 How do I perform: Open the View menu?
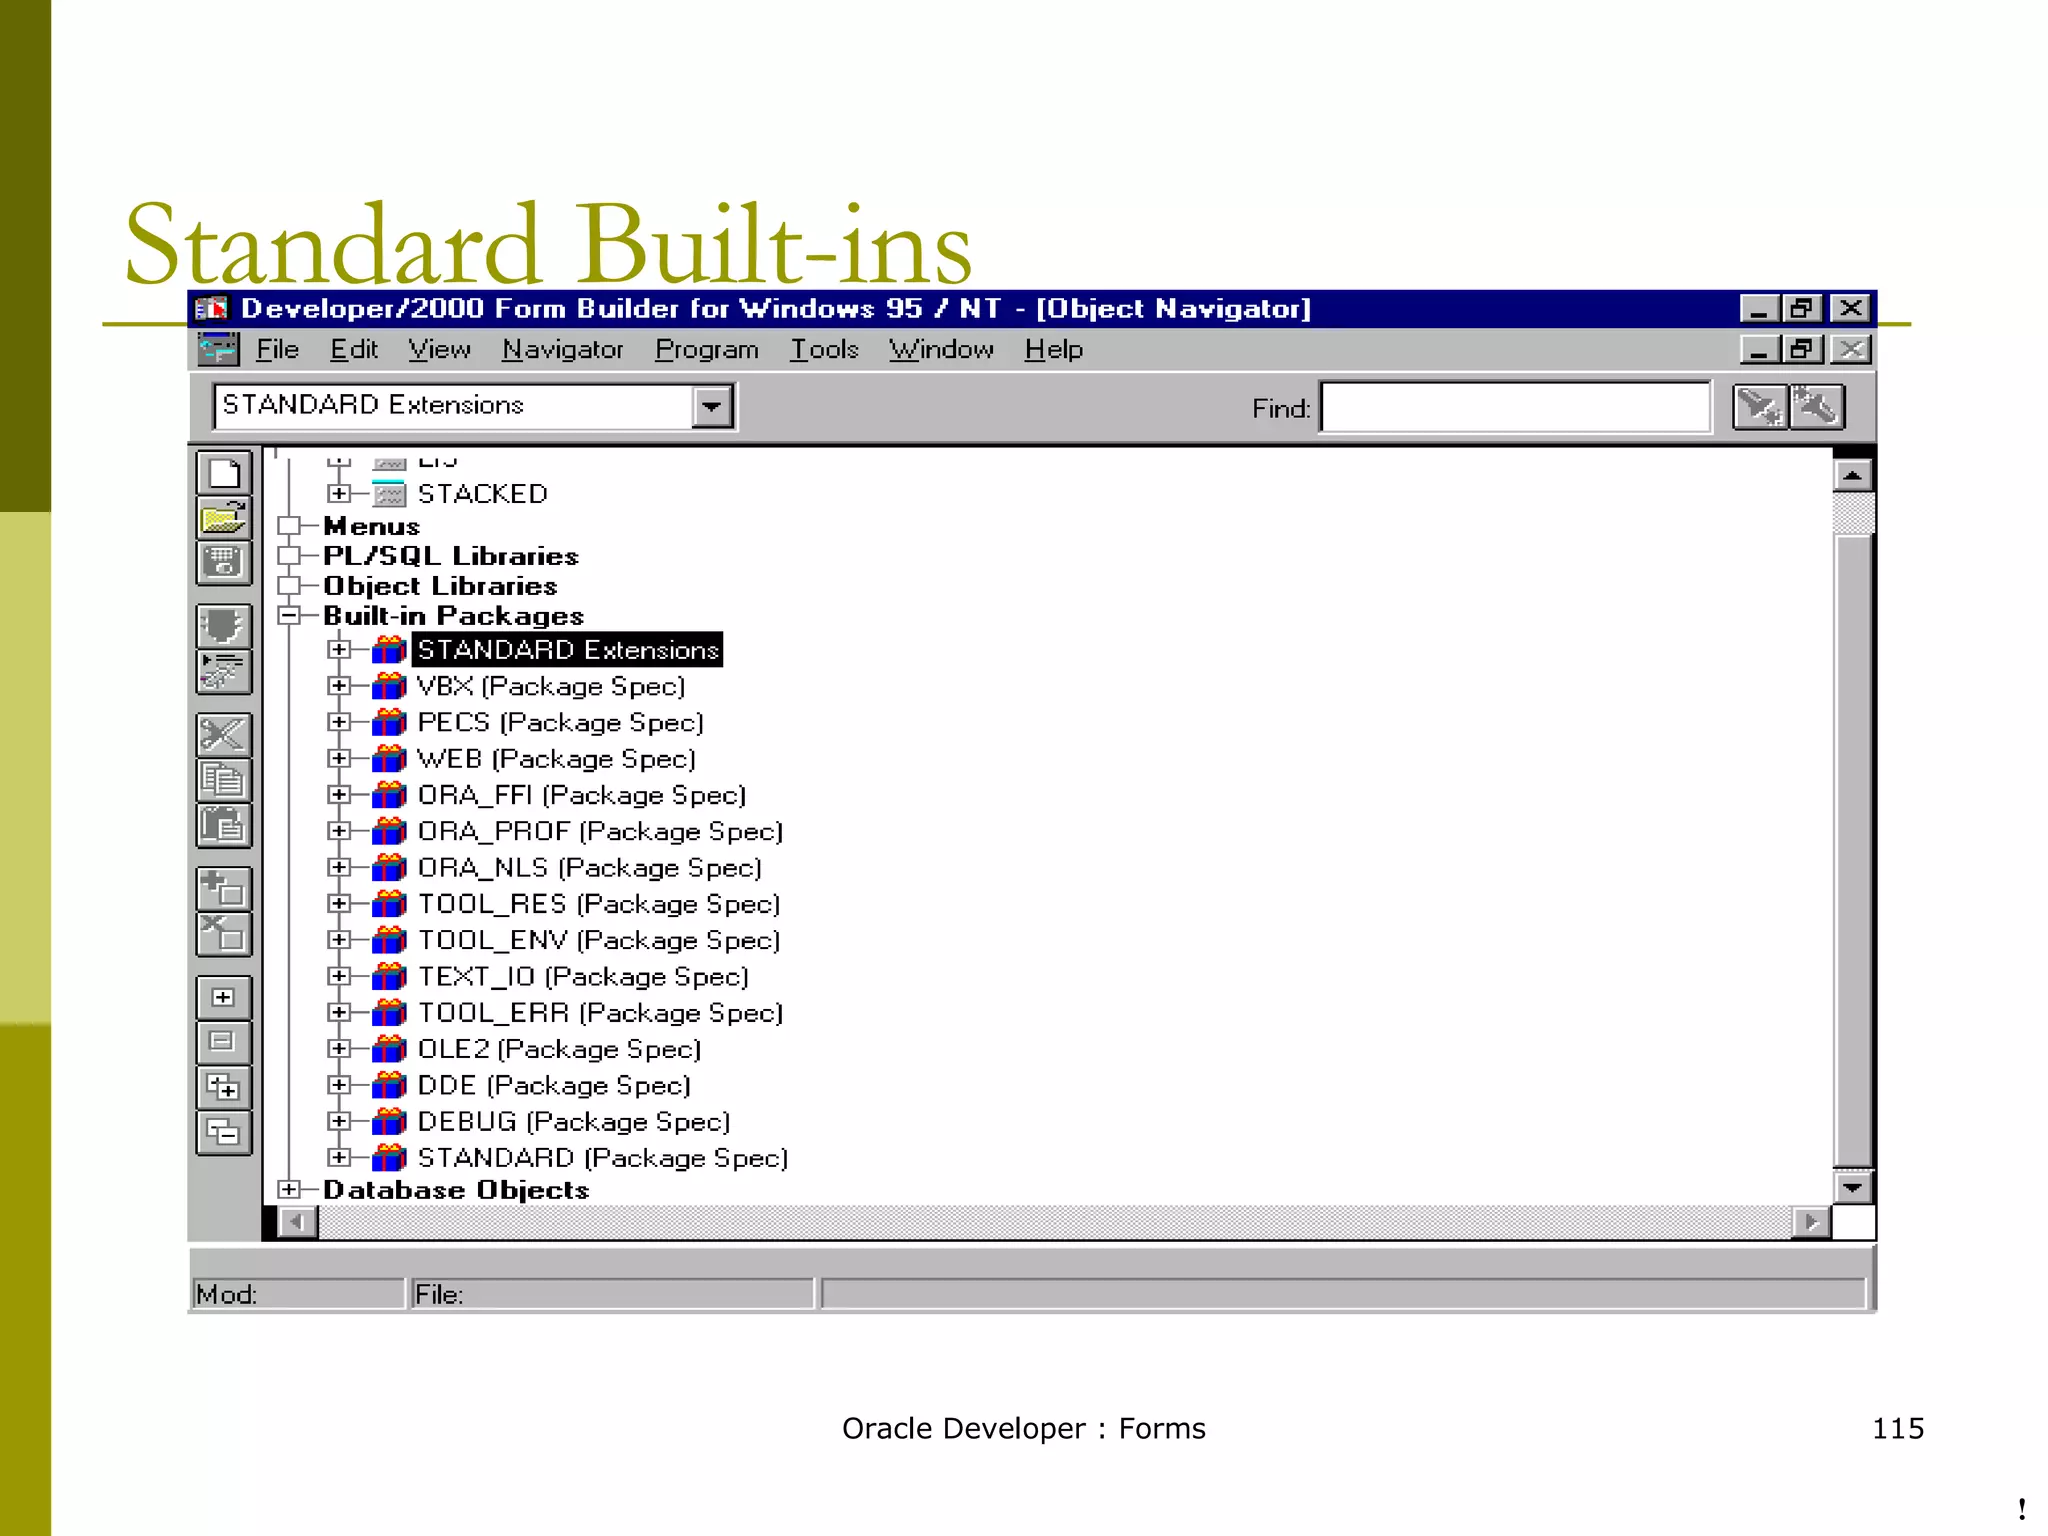[439, 349]
